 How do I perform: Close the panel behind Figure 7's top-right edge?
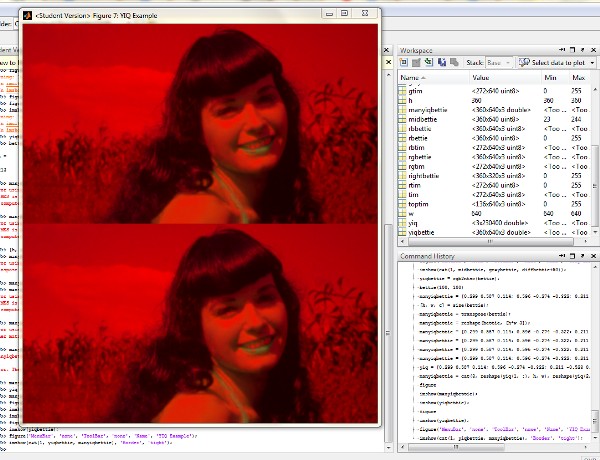[388, 50]
